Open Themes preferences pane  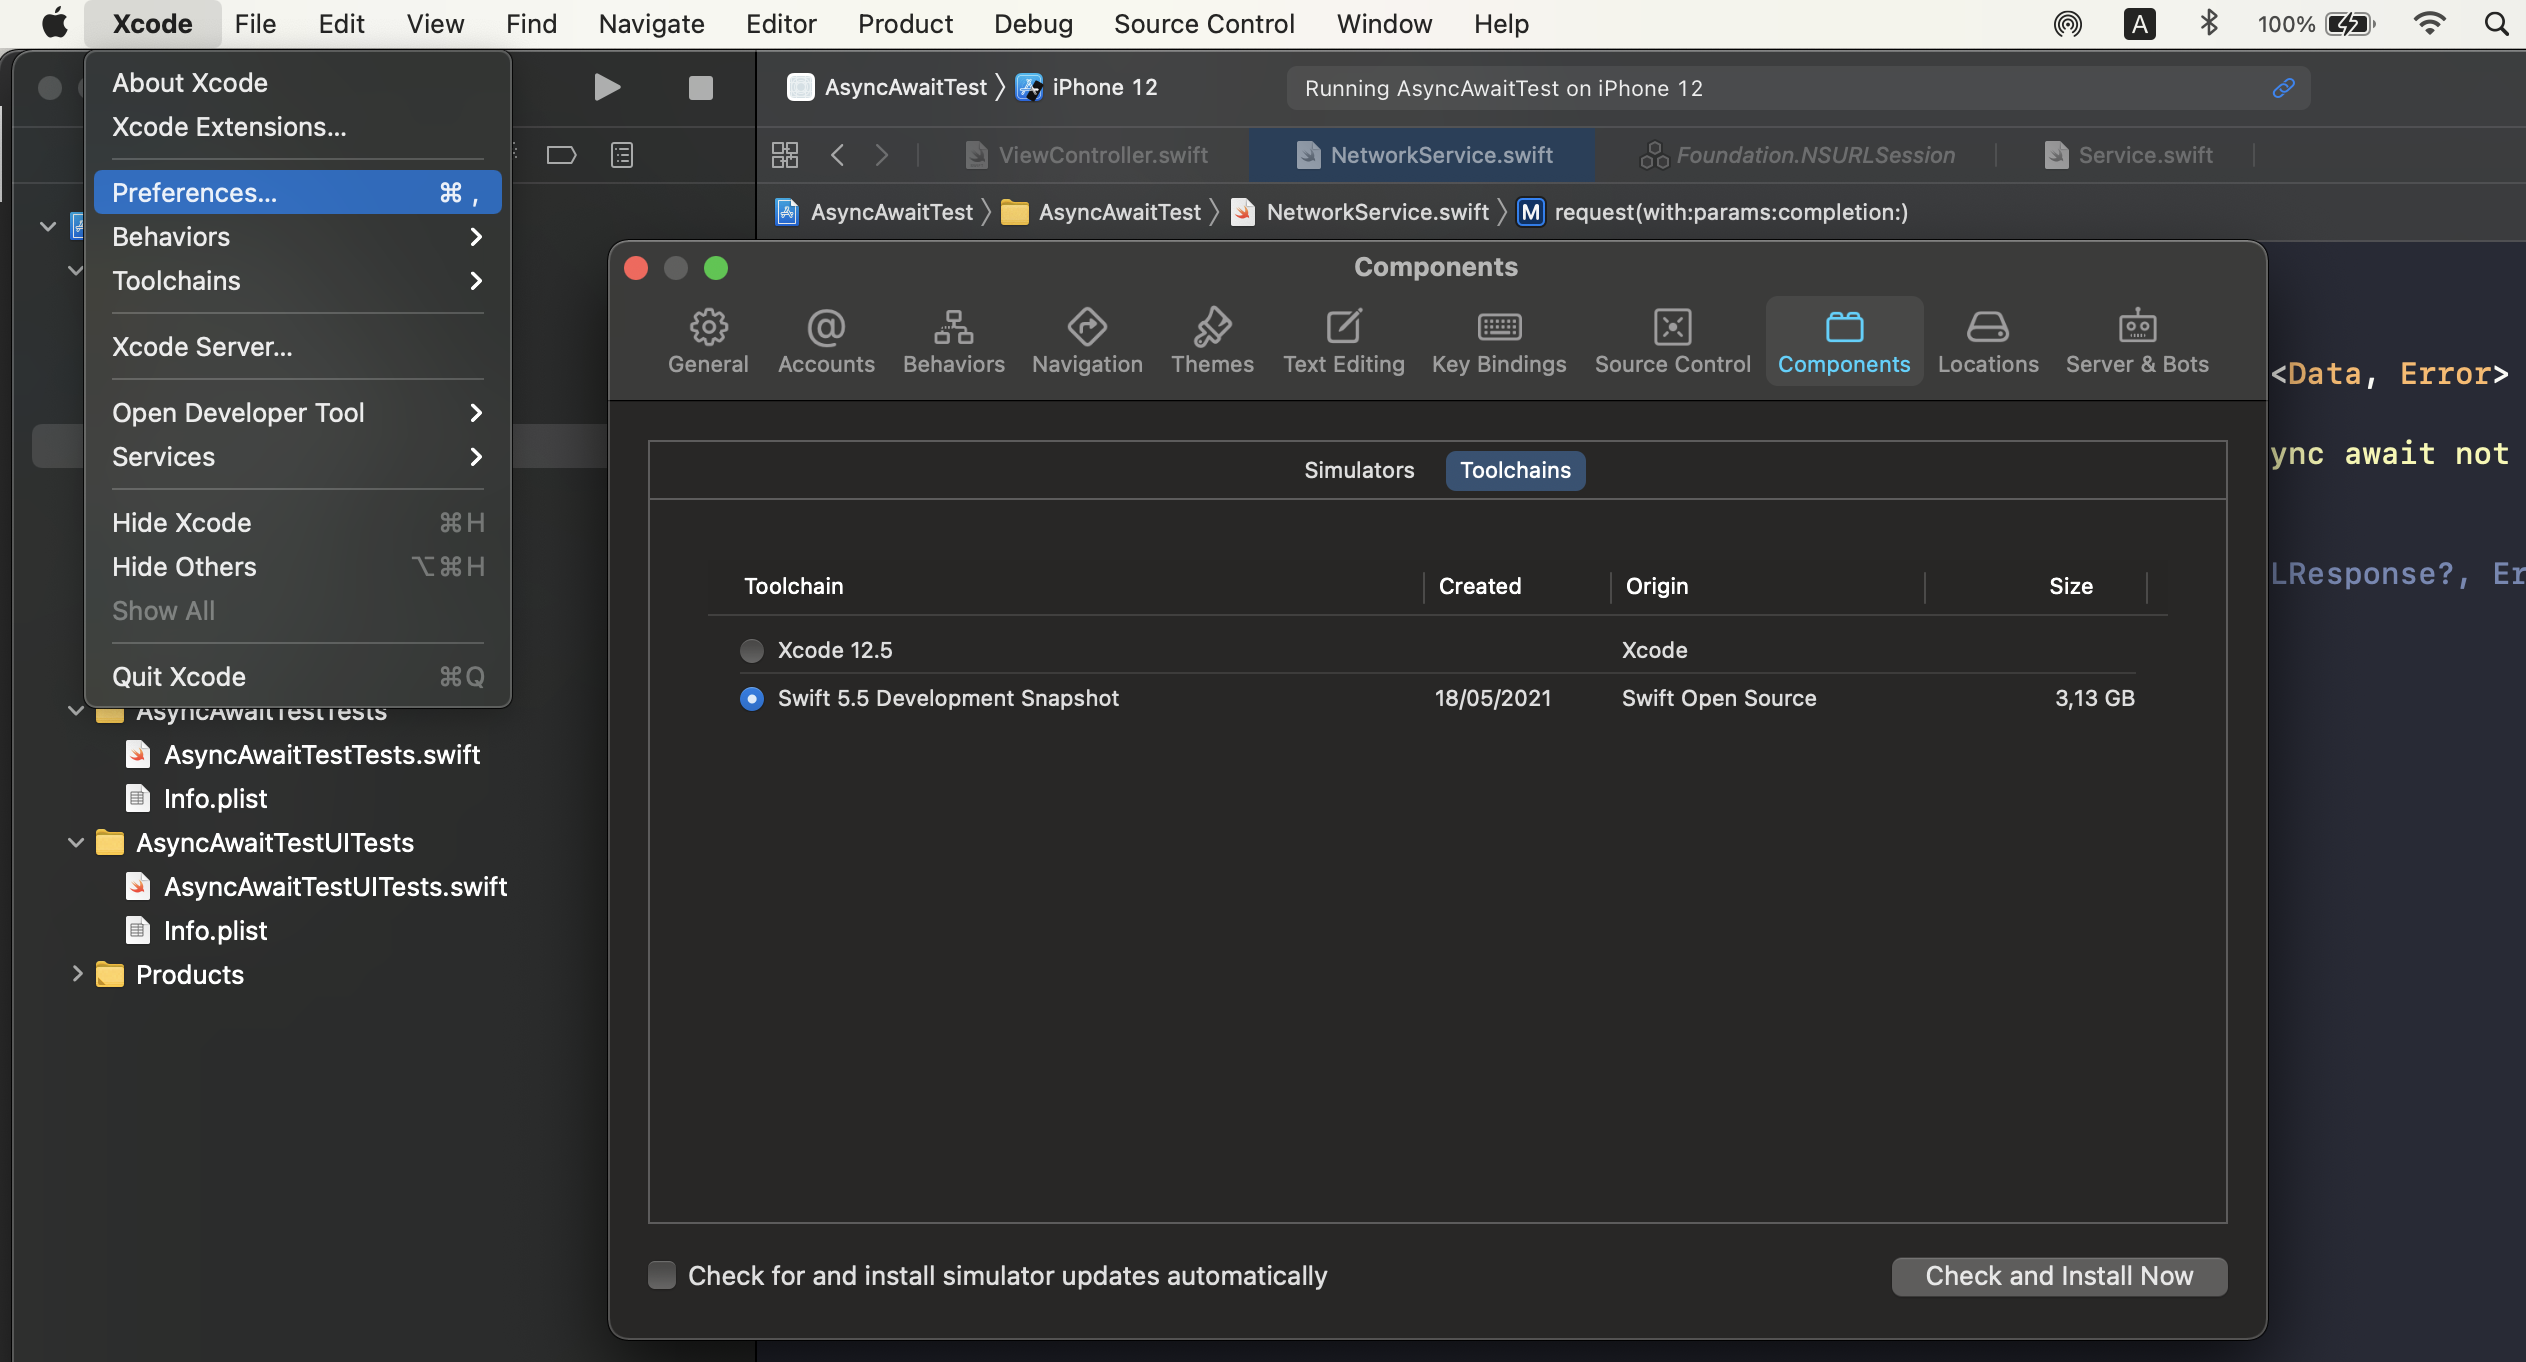pyautogui.click(x=1212, y=341)
